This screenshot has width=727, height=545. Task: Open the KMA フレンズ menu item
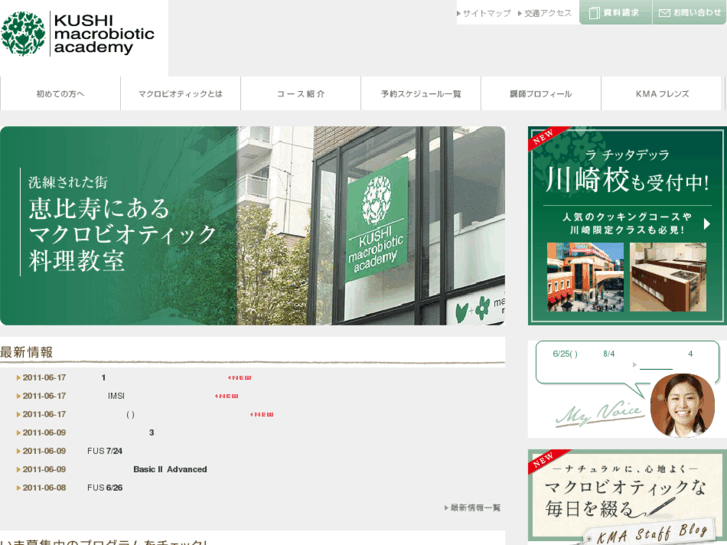click(662, 94)
